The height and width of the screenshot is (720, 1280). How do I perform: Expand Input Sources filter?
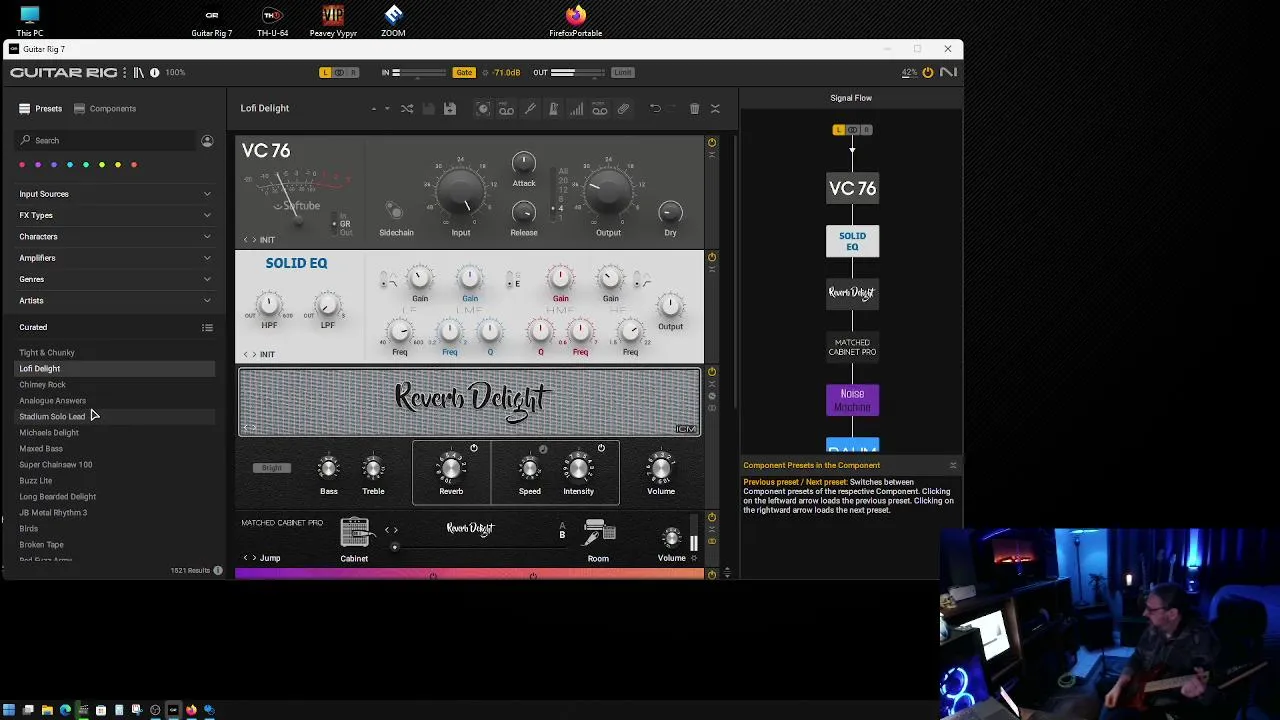click(x=115, y=194)
